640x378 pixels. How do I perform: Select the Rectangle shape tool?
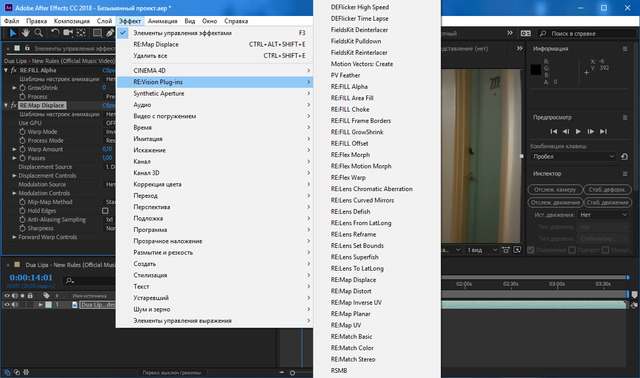97,33
